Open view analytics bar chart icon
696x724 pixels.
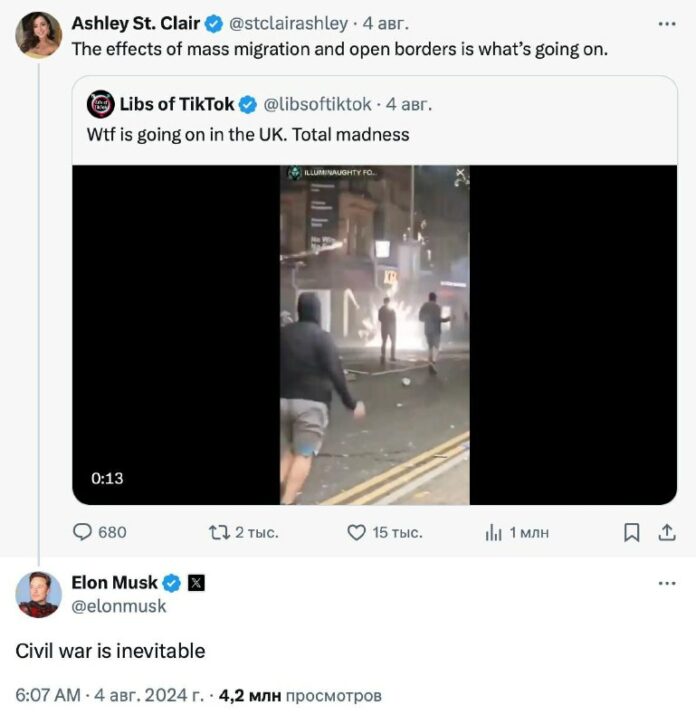coord(493,533)
